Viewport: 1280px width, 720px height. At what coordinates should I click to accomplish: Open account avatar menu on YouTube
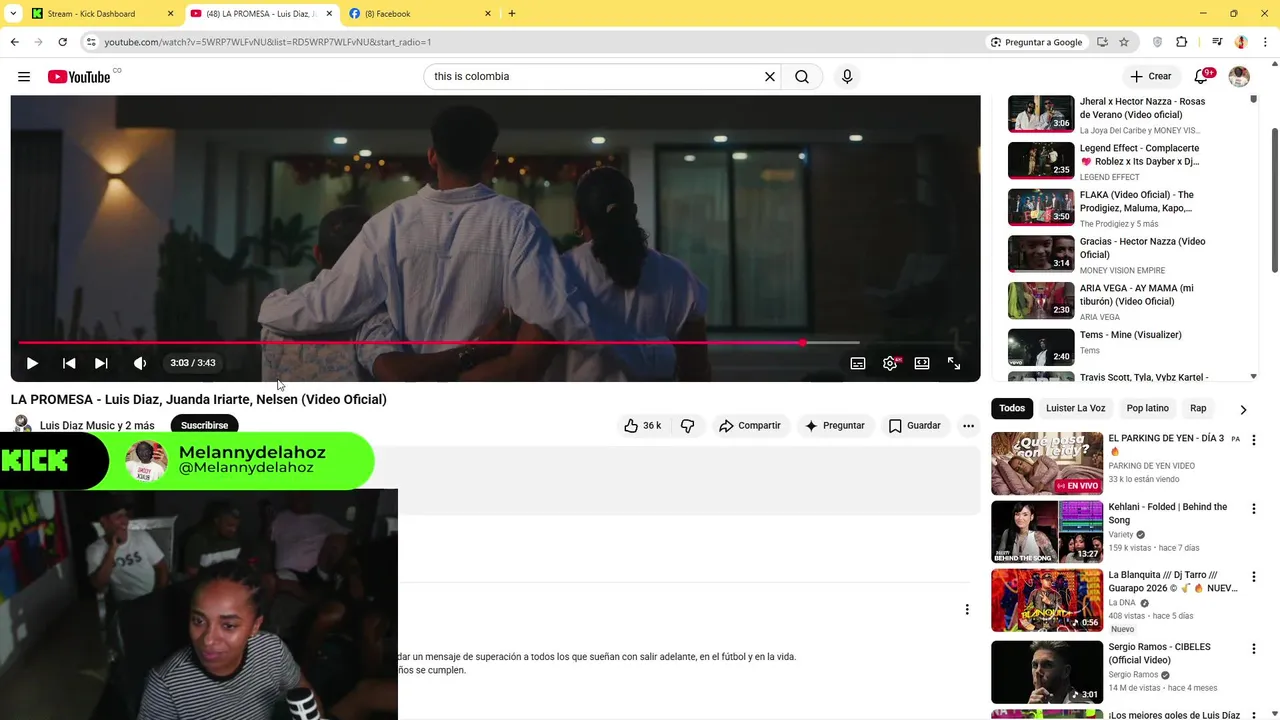tap(1239, 77)
